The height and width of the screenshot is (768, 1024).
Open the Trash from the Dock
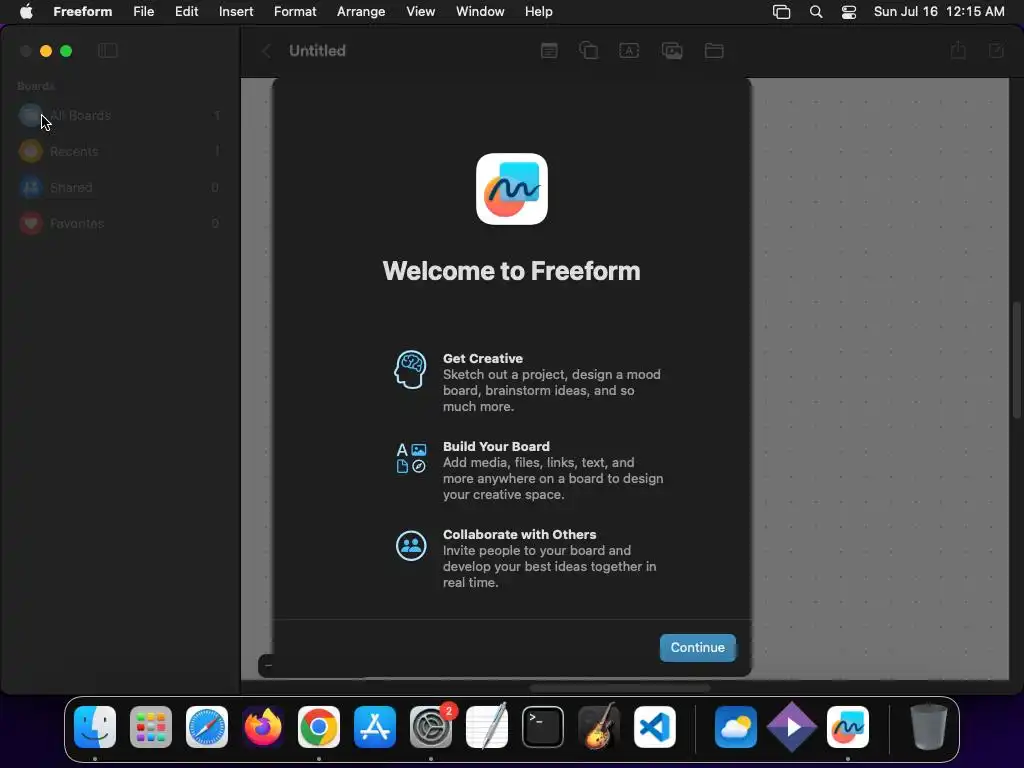[x=928, y=727]
